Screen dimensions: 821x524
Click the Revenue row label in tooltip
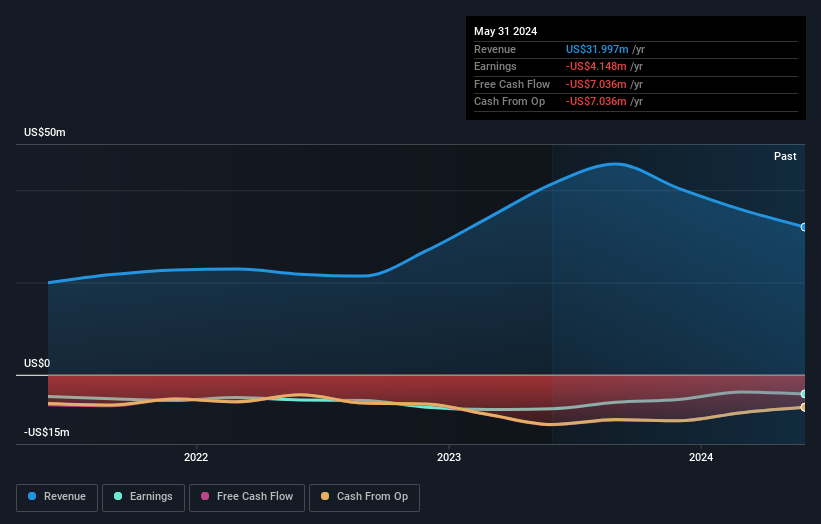coord(495,49)
